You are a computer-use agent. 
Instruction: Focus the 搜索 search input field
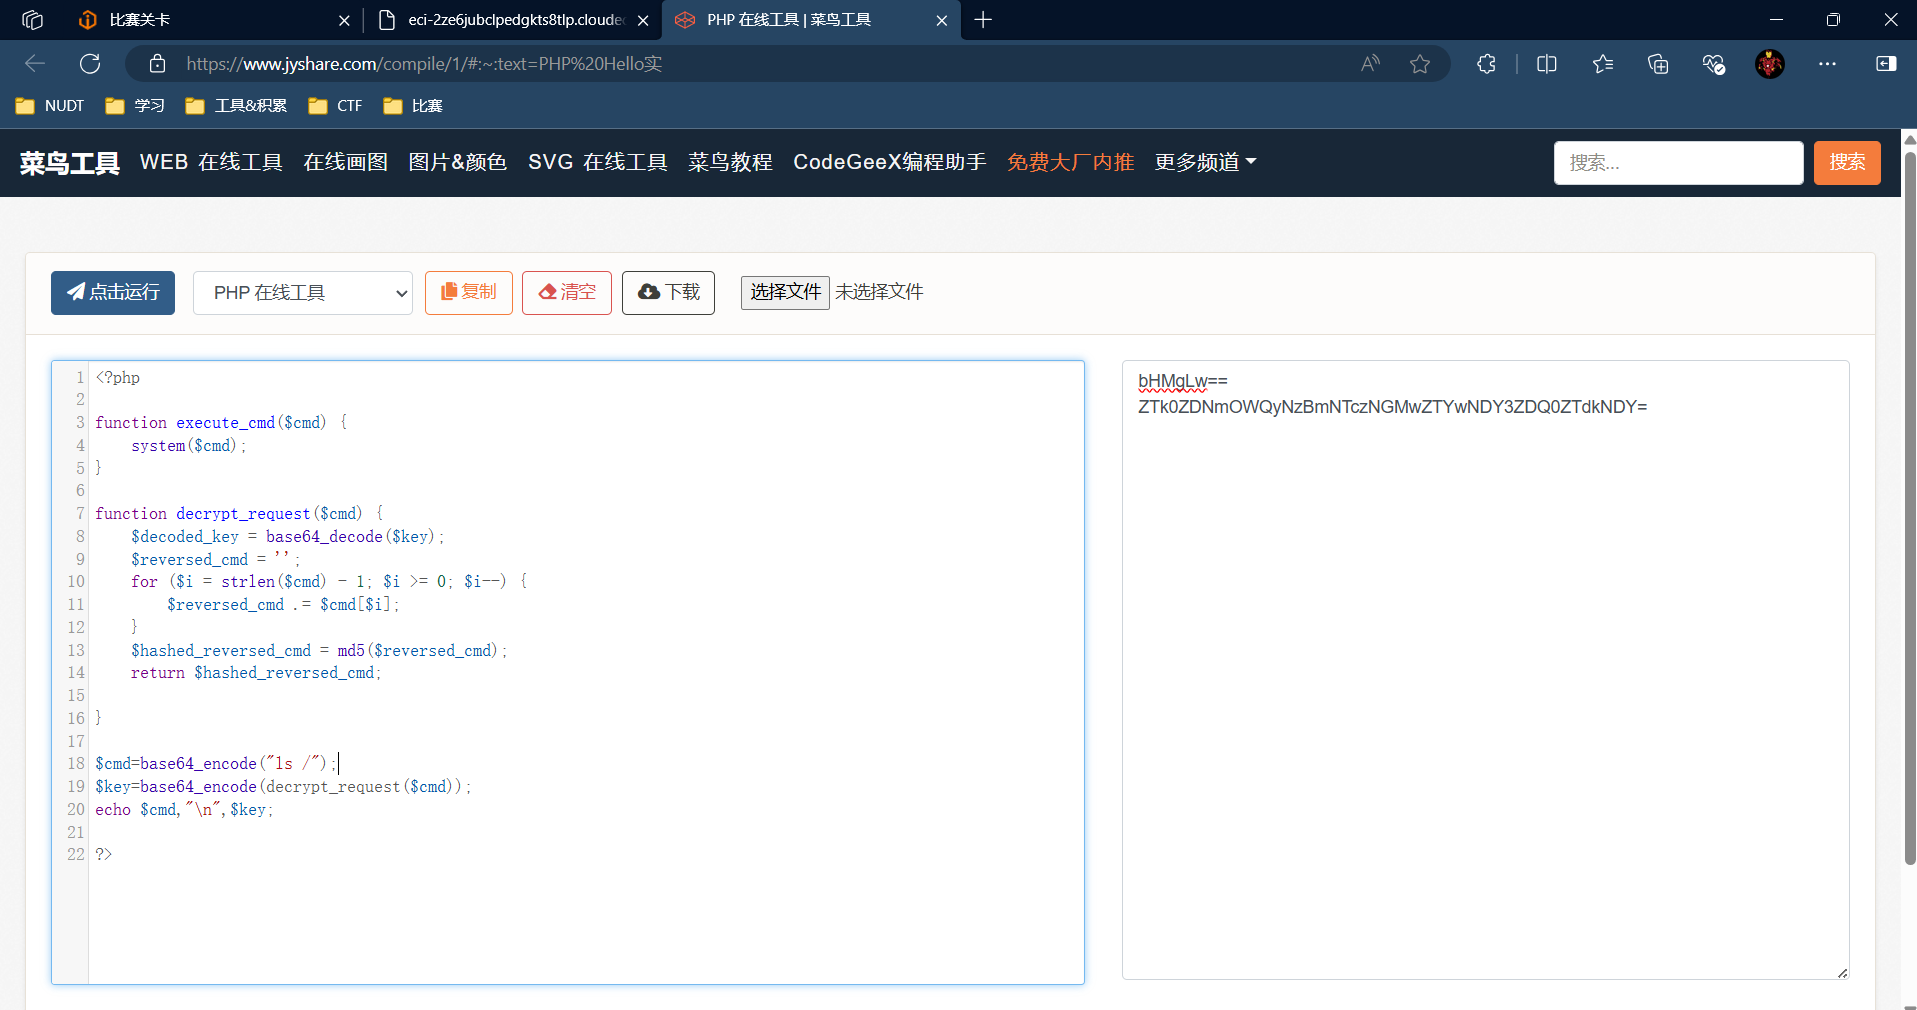pyautogui.click(x=1677, y=162)
